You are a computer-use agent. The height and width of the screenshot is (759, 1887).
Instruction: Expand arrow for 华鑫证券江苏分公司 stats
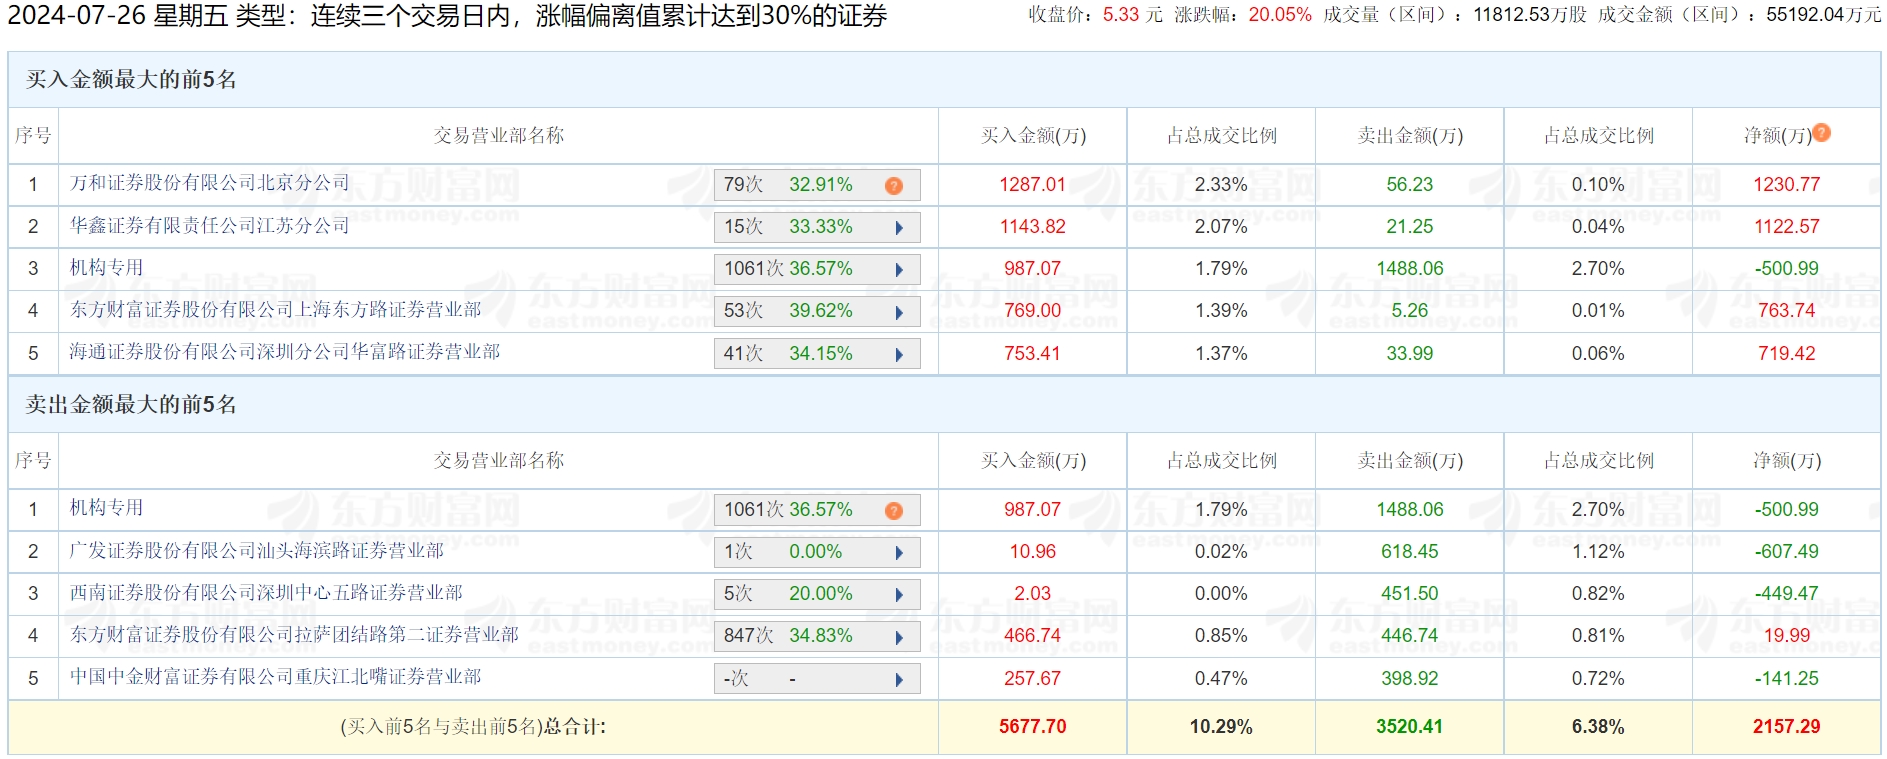click(x=899, y=228)
